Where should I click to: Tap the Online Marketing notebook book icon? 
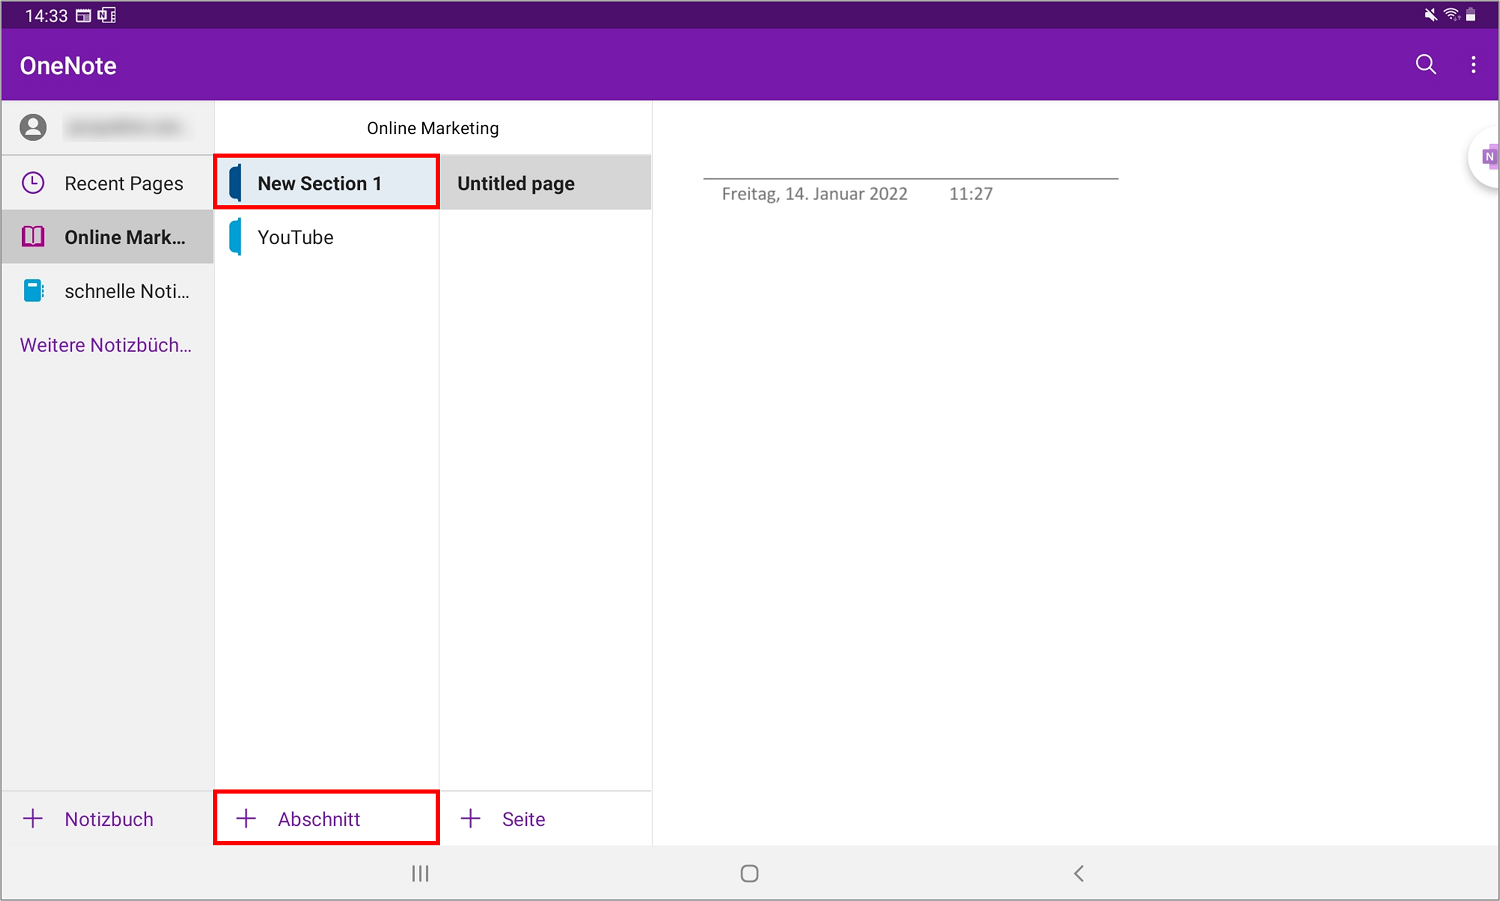[33, 237]
